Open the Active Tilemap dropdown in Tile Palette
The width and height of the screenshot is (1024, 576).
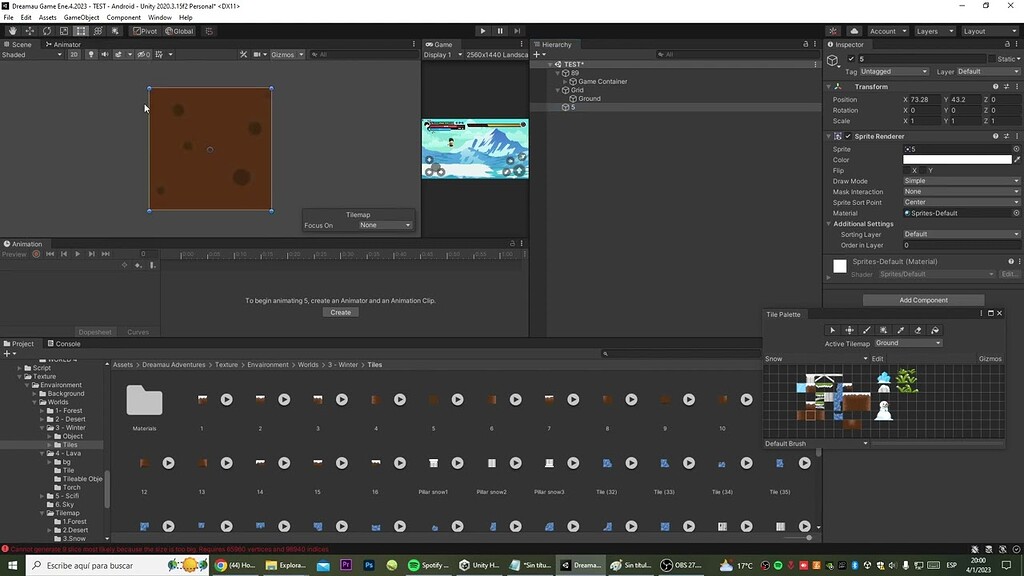pos(908,343)
